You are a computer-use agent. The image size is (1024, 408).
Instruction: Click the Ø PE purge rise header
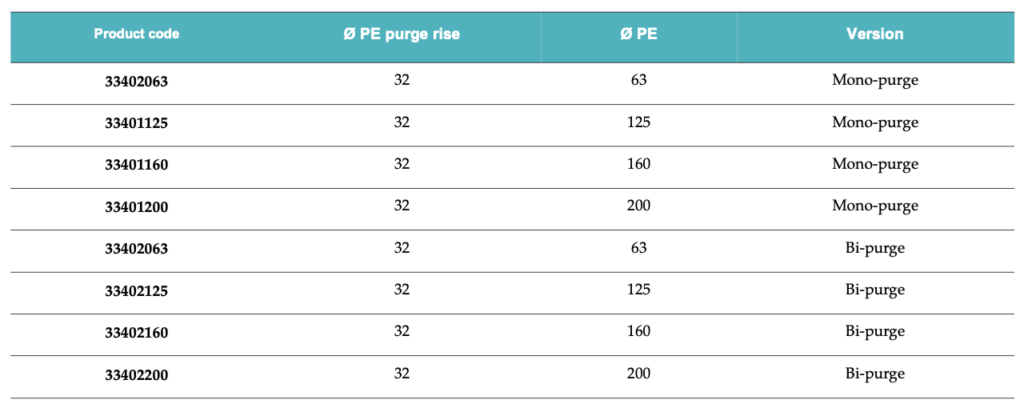tap(402, 35)
